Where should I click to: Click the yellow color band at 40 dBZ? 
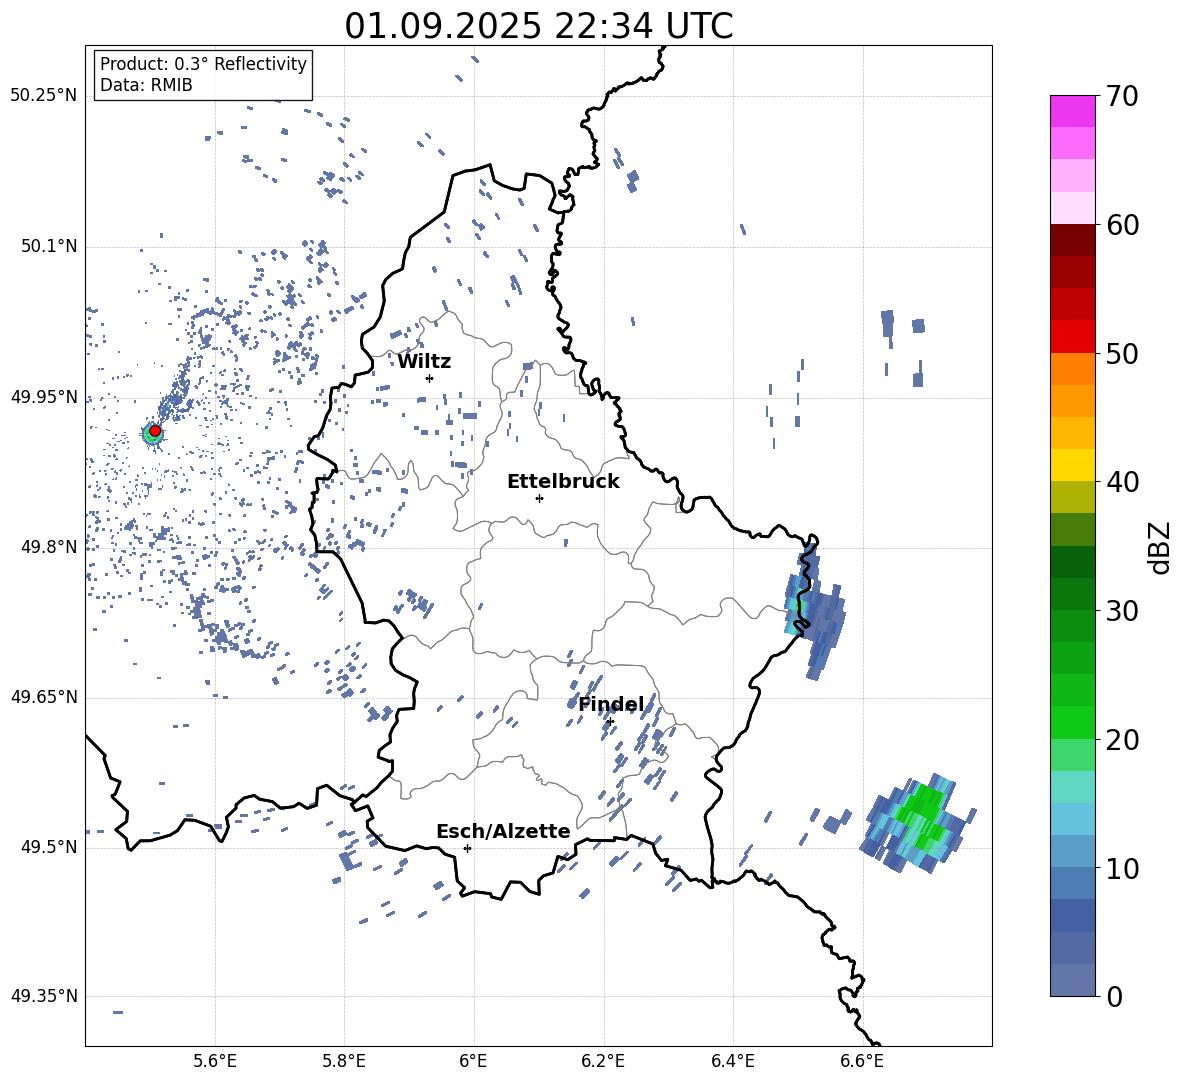pyautogui.click(x=1072, y=465)
